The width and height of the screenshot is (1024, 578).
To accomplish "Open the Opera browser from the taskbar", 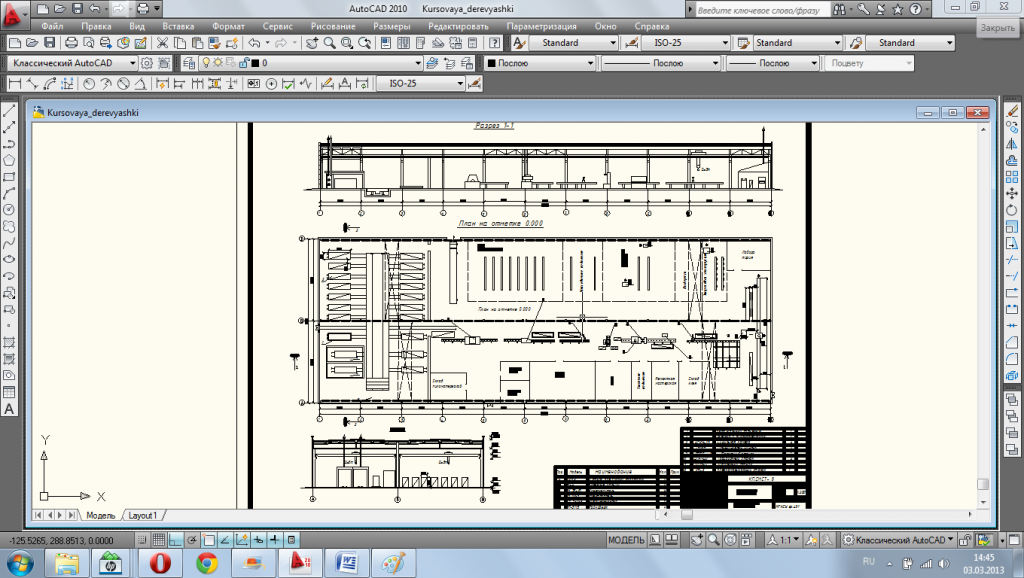I will coord(160,563).
